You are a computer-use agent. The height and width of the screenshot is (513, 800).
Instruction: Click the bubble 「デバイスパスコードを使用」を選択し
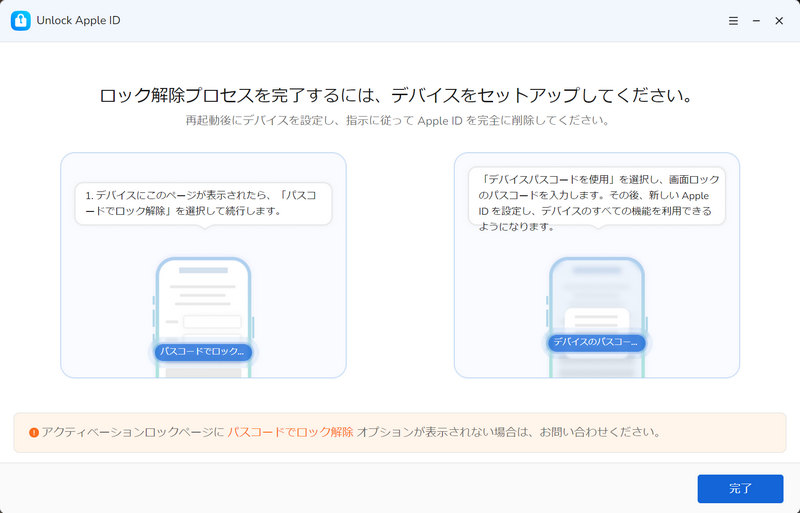[x=597, y=196]
